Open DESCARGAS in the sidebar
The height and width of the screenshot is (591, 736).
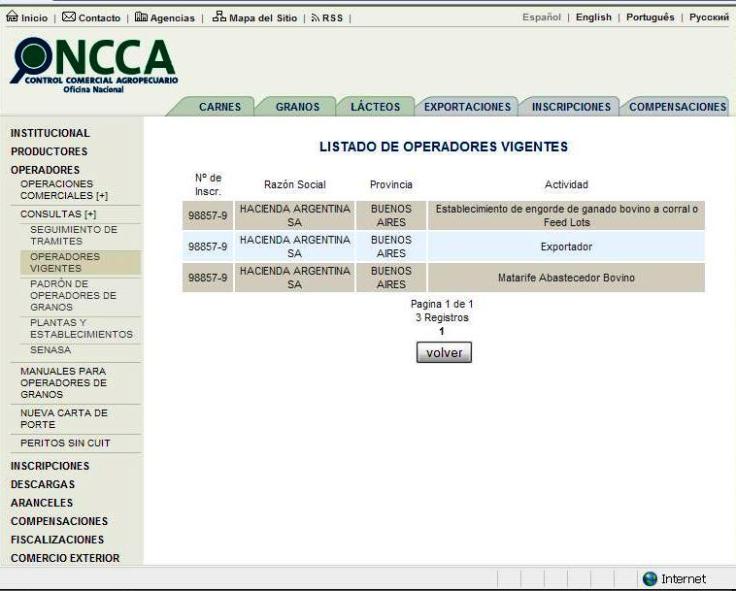(x=43, y=484)
